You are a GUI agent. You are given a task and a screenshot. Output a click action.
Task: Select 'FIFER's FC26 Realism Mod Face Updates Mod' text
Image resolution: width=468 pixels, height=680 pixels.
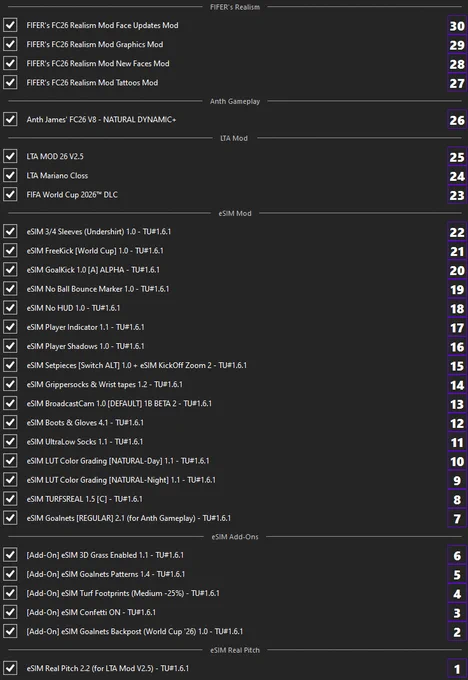point(102,25)
